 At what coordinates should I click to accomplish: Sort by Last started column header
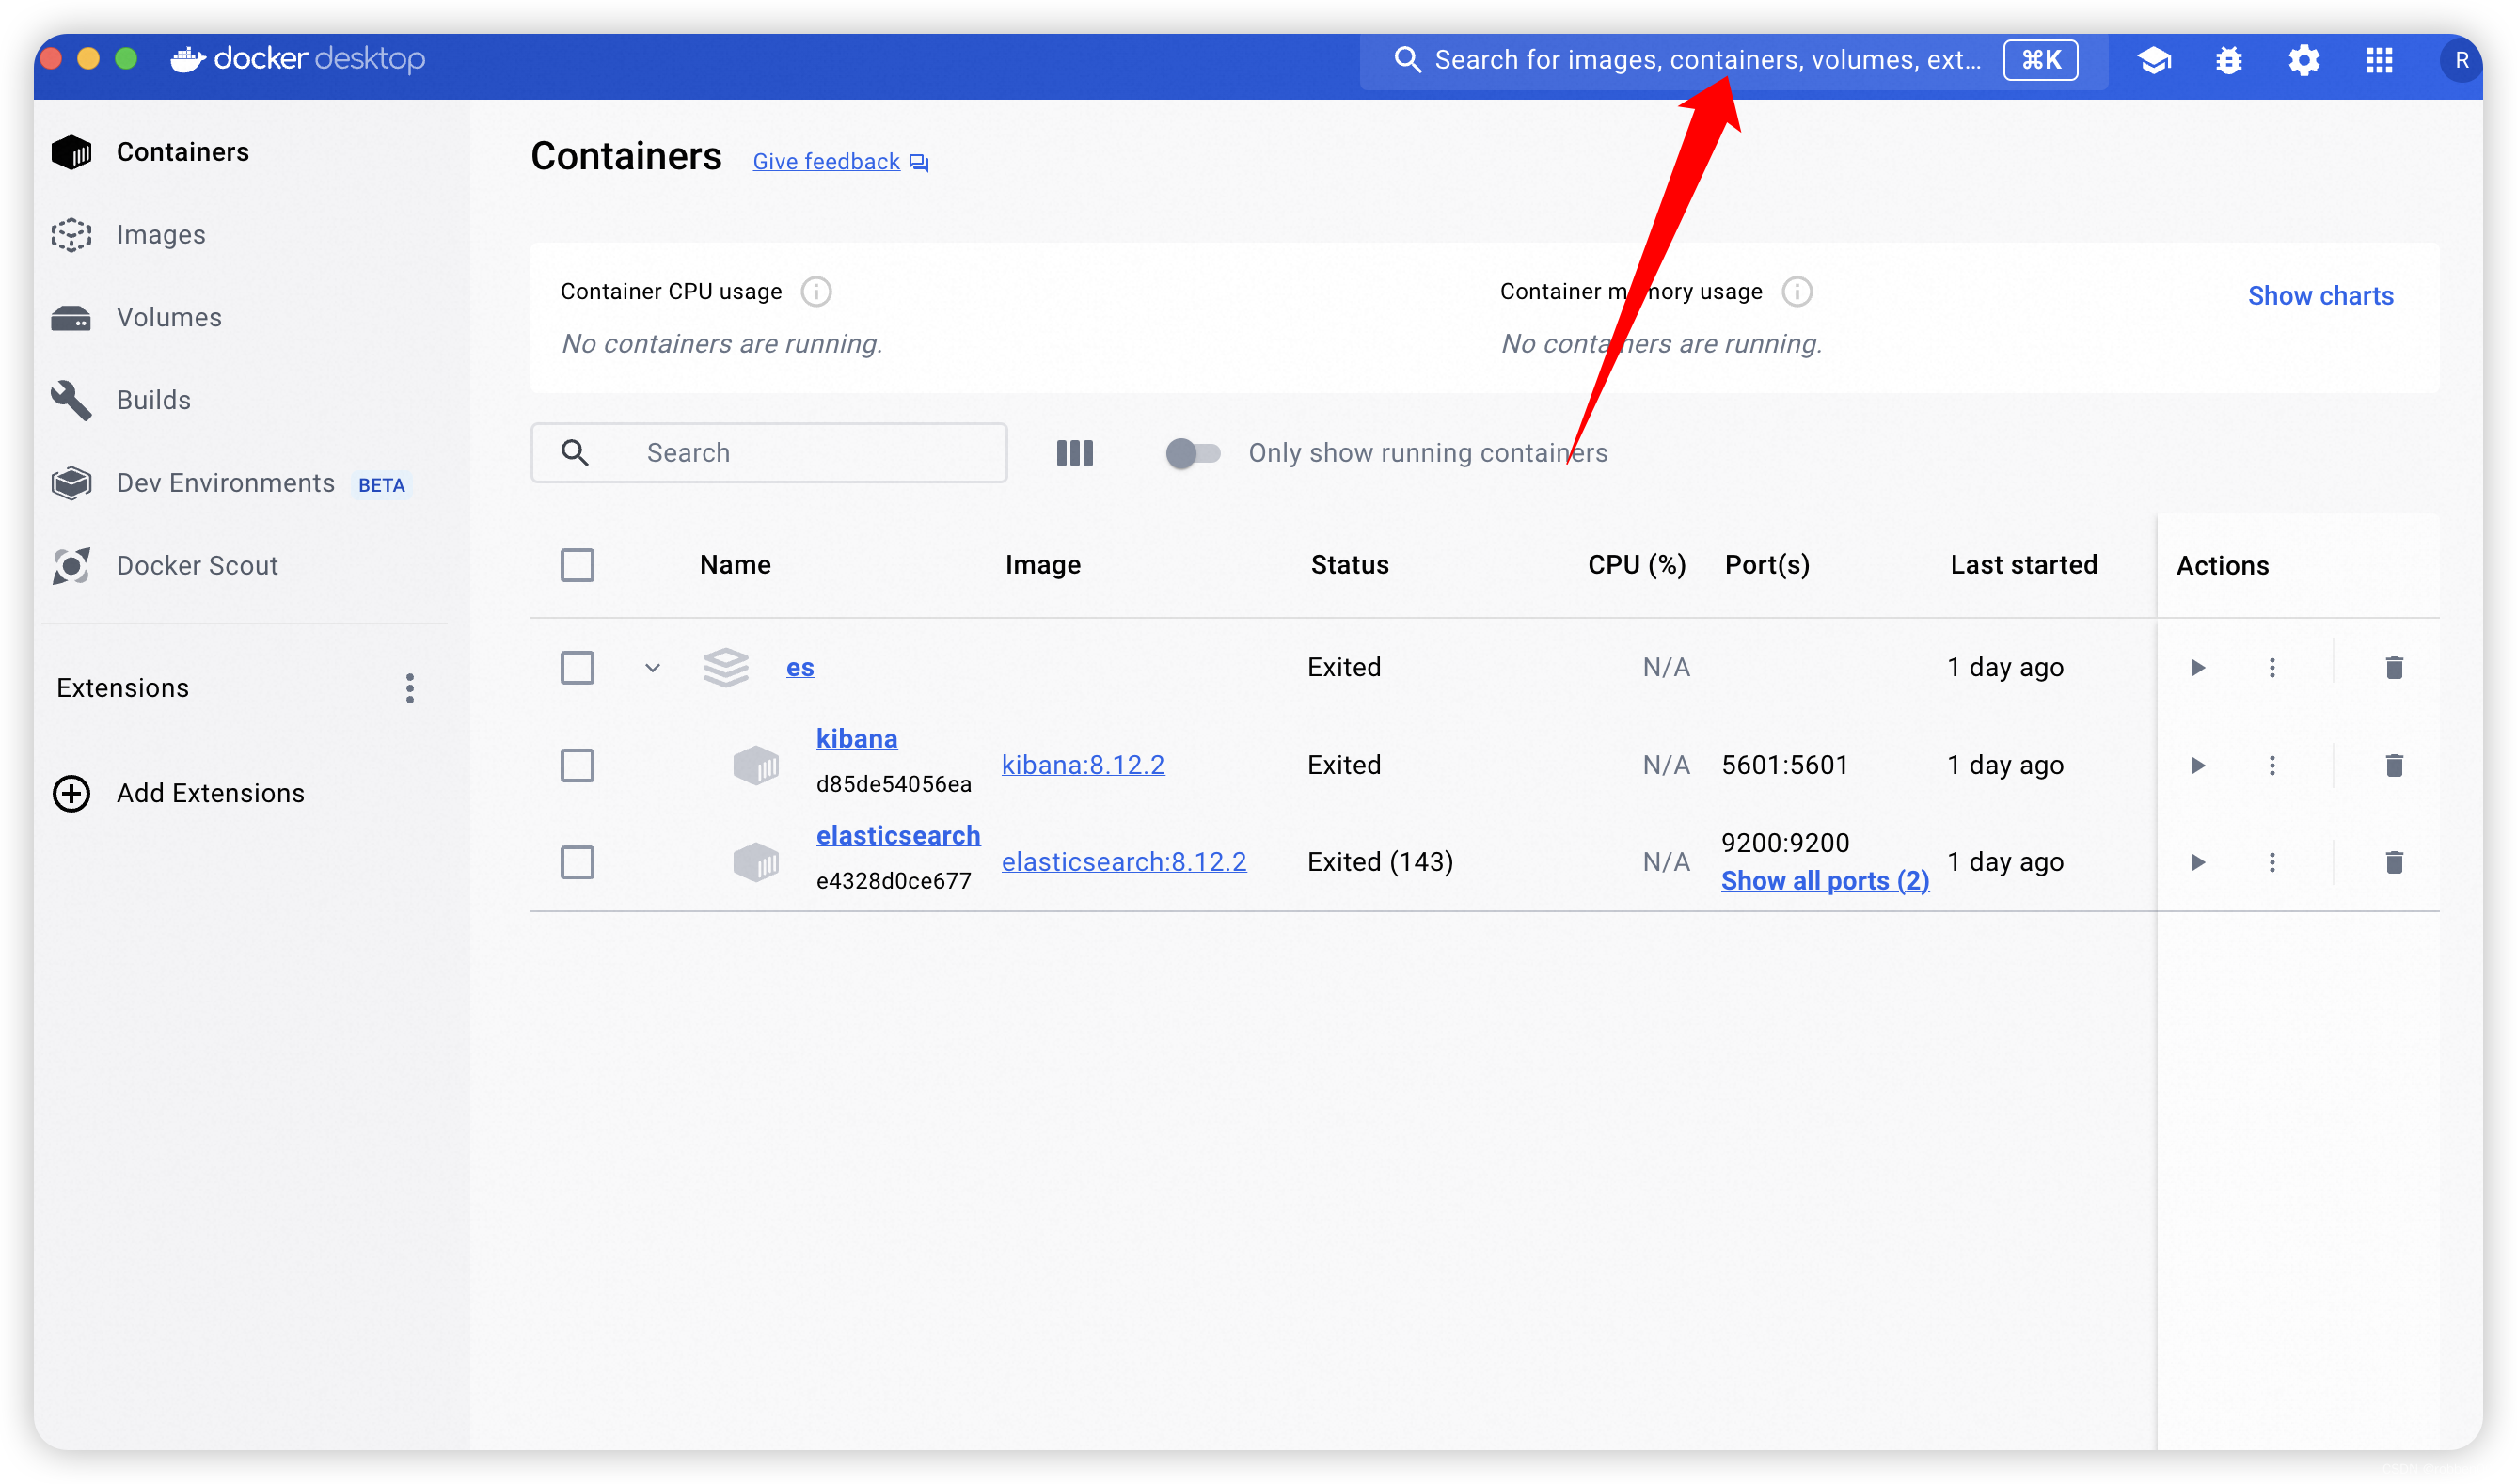pos(2023,566)
